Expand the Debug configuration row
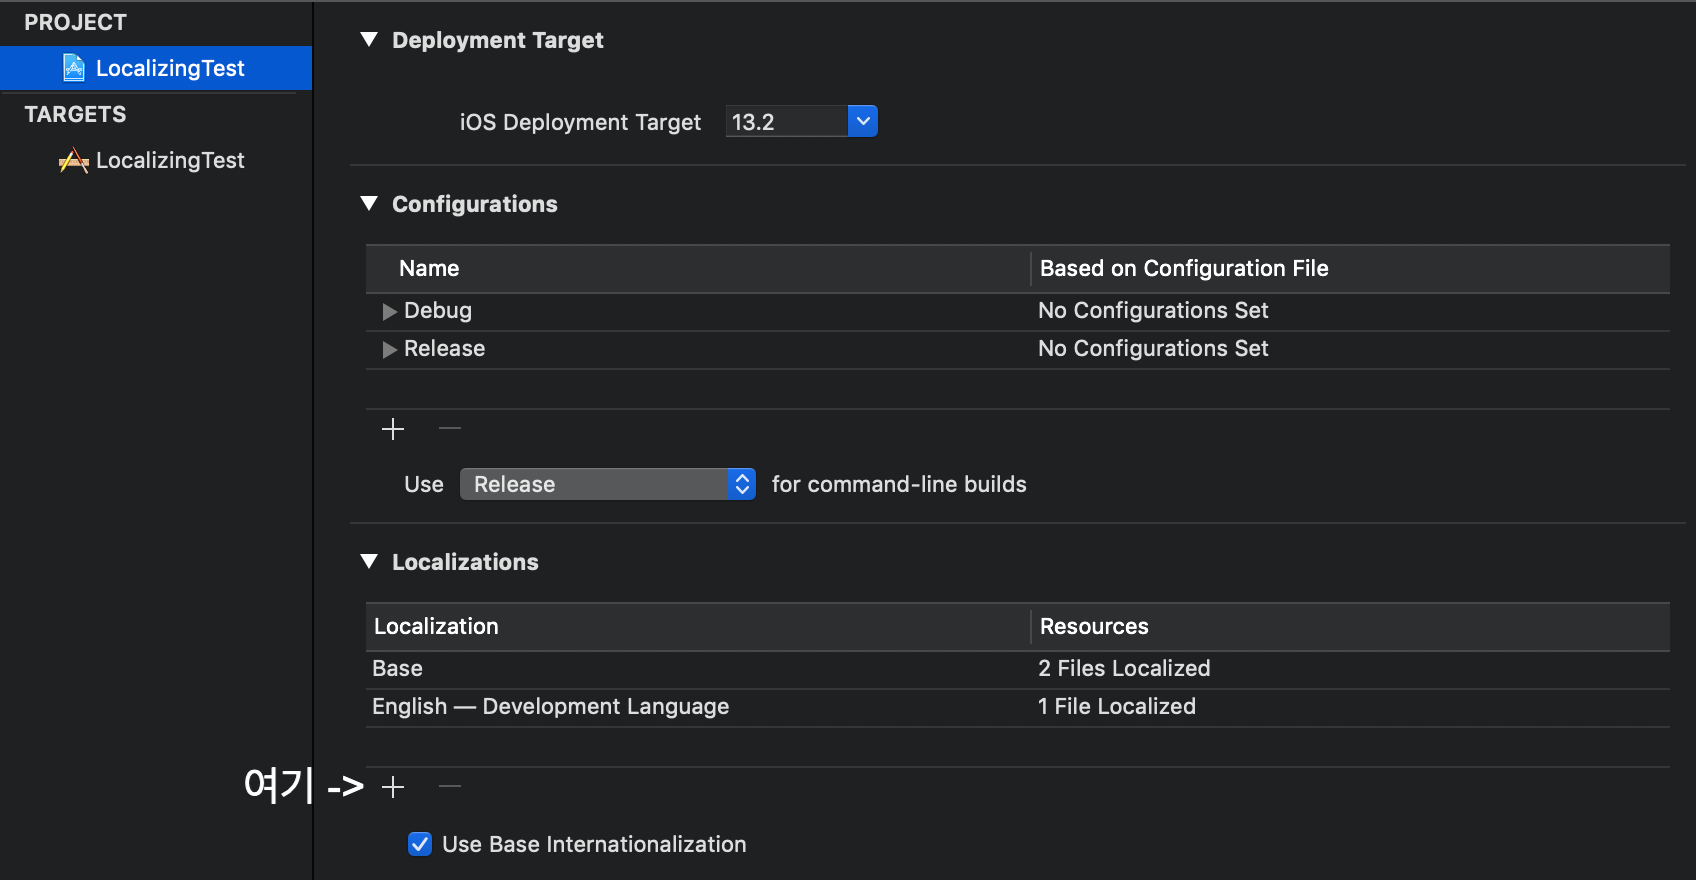The image size is (1696, 880). click(390, 311)
